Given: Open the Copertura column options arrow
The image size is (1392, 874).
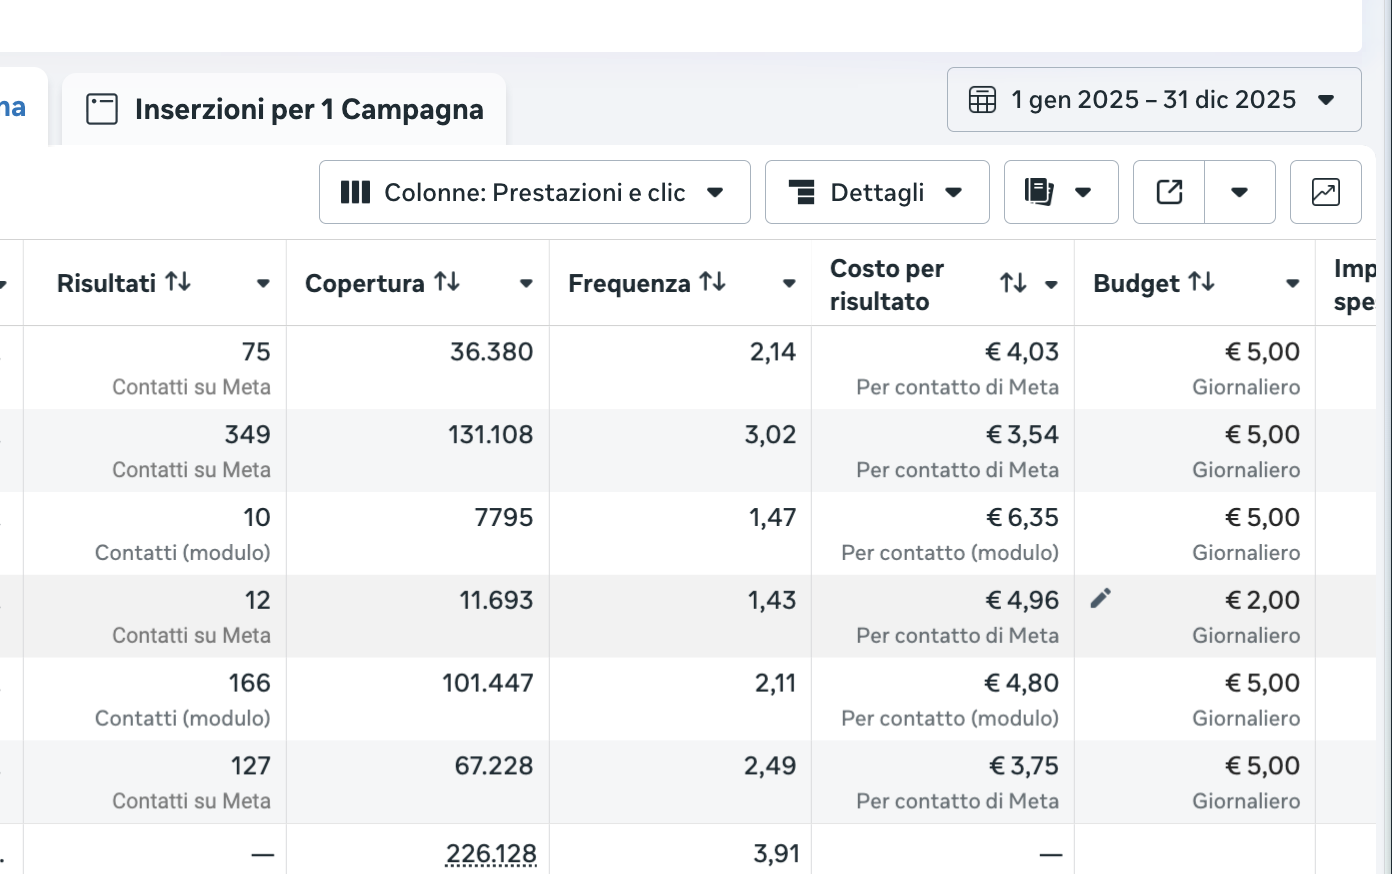Looking at the screenshot, I should 527,283.
